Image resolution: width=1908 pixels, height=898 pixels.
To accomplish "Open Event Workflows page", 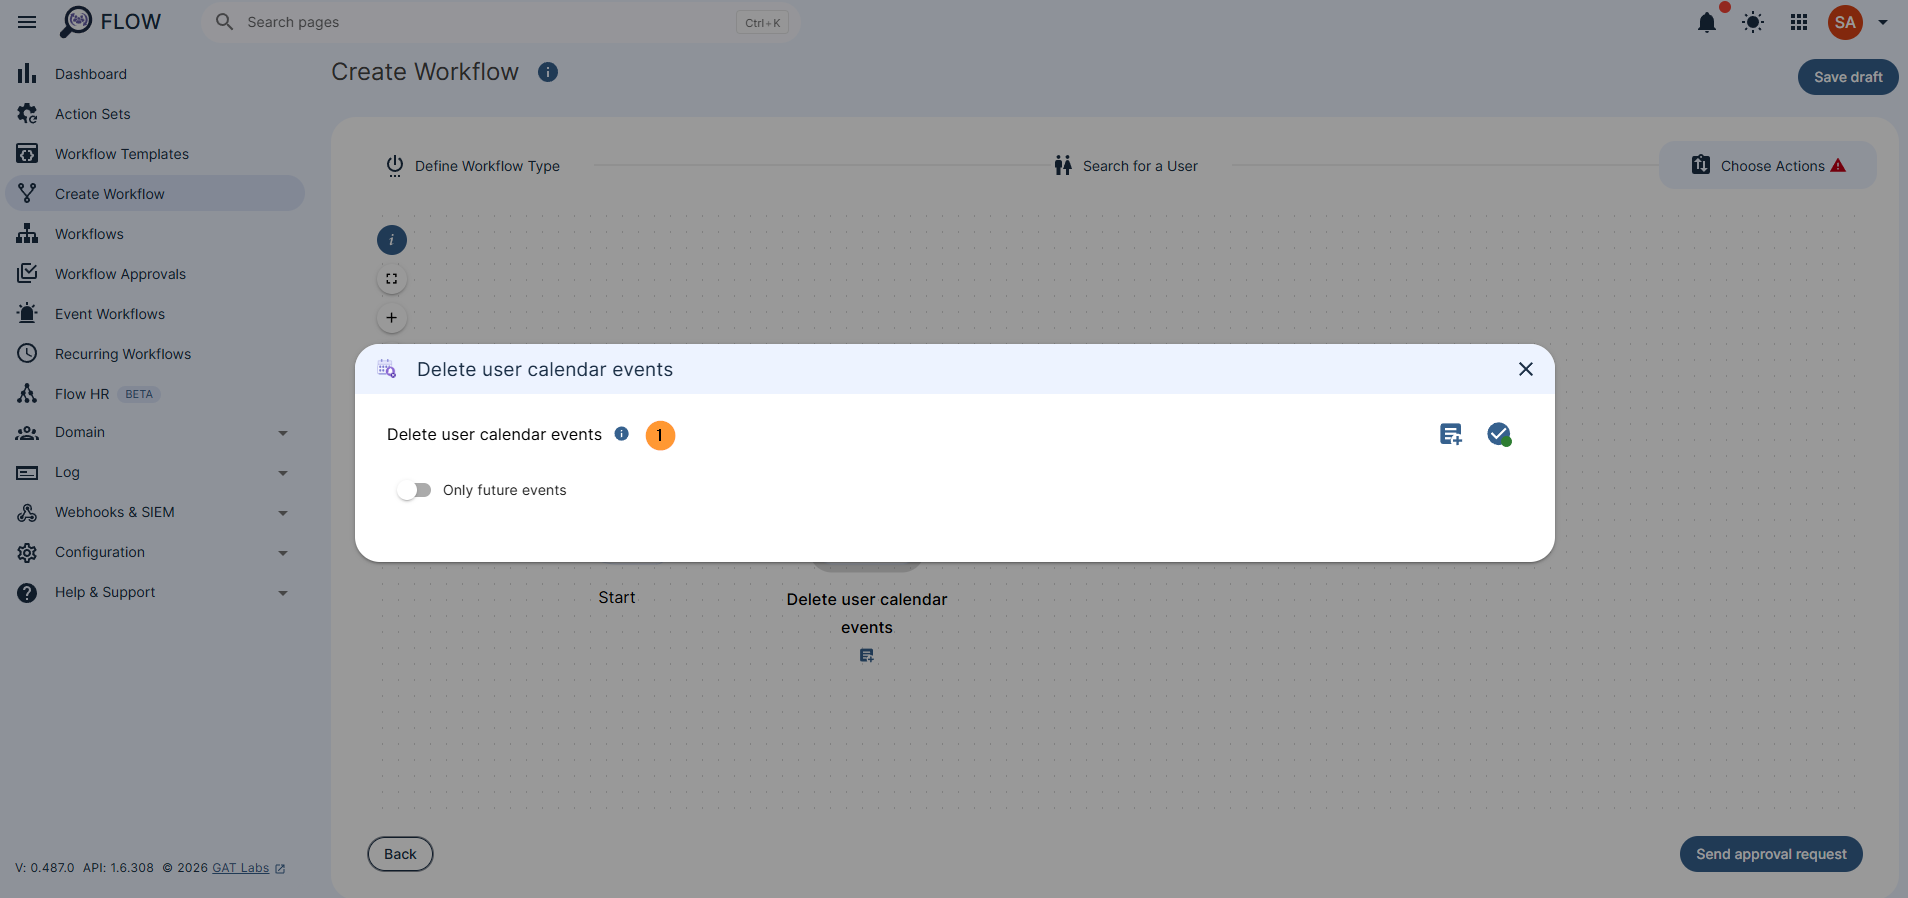I will (x=155, y=314).
